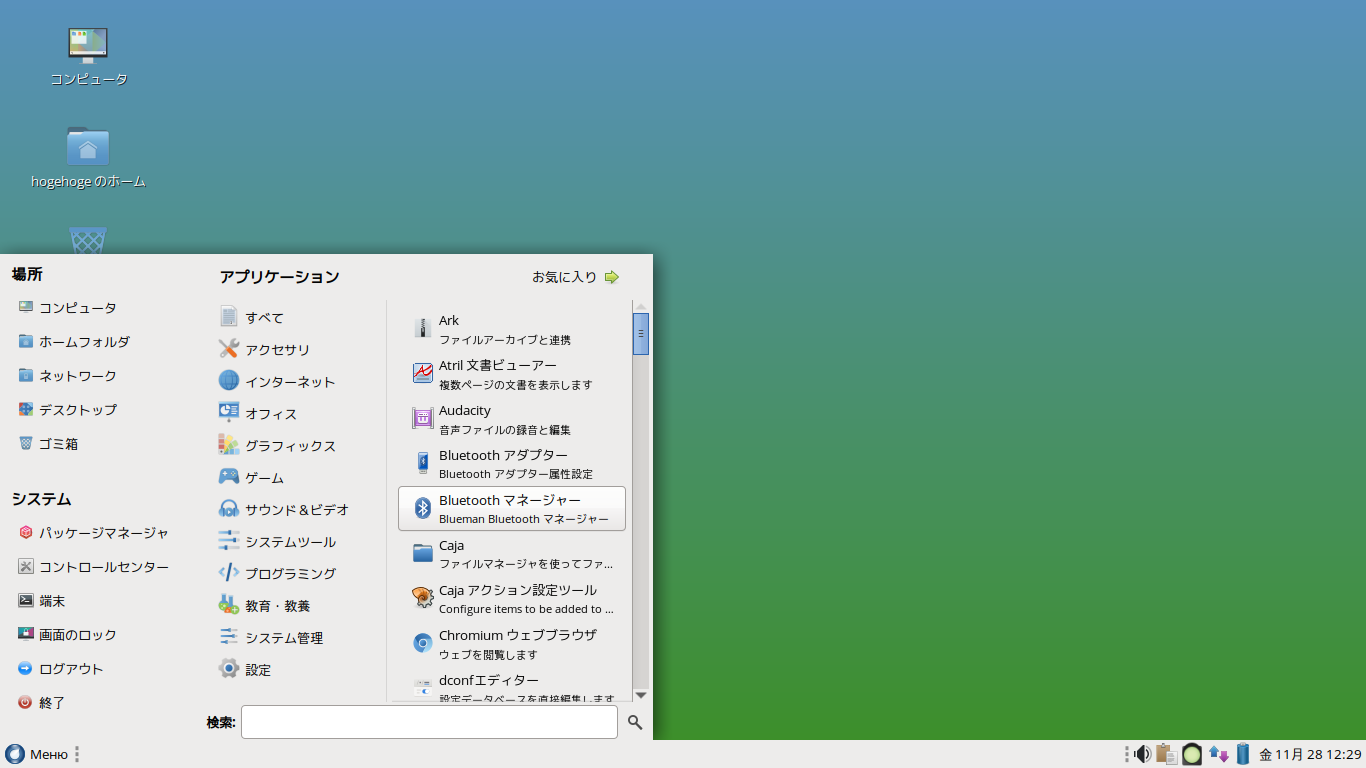This screenshot has height=768, width=1366.
Task: Select the サウンド＆ビデオ category
Action: point(284,510)
